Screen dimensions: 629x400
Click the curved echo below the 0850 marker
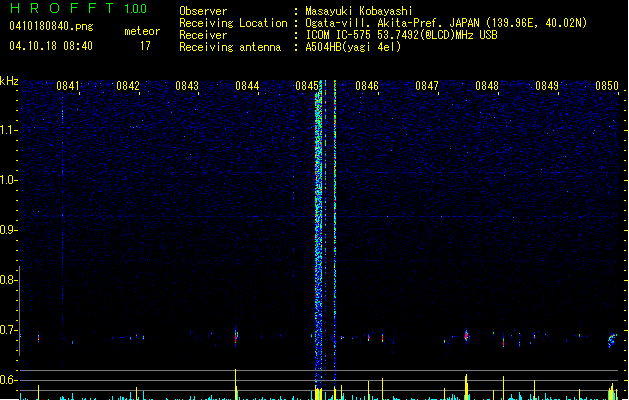(612, 340)
